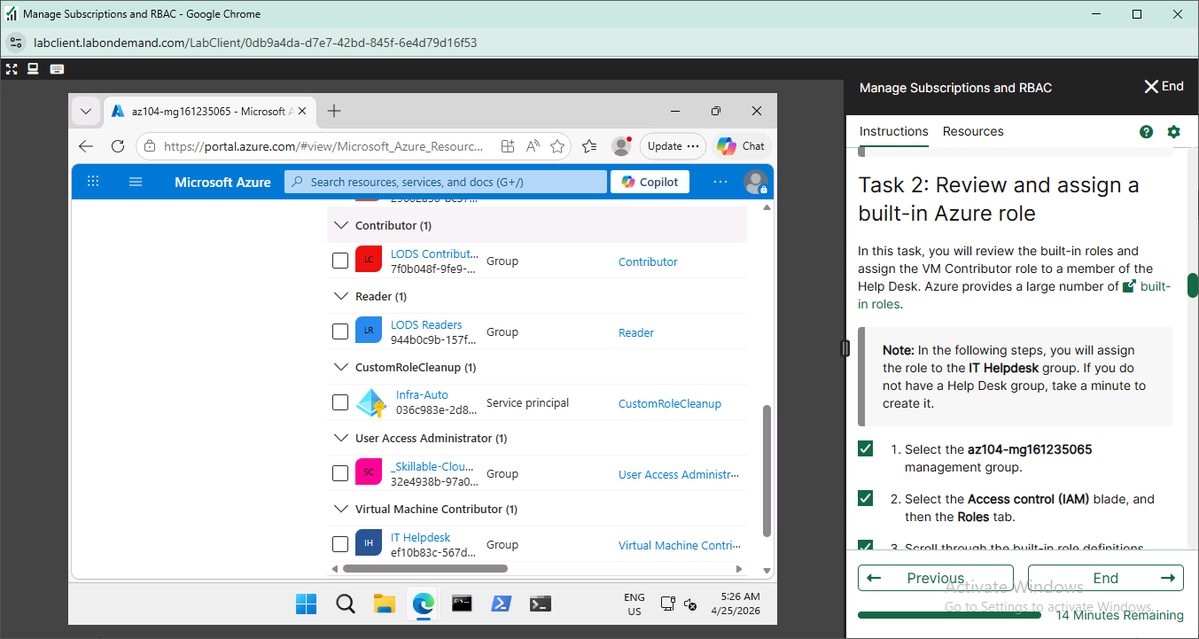The width and height of the screenshot is (1199, 639).
Task: Click the lab time remaining progress bar
Action: point(949,615)
